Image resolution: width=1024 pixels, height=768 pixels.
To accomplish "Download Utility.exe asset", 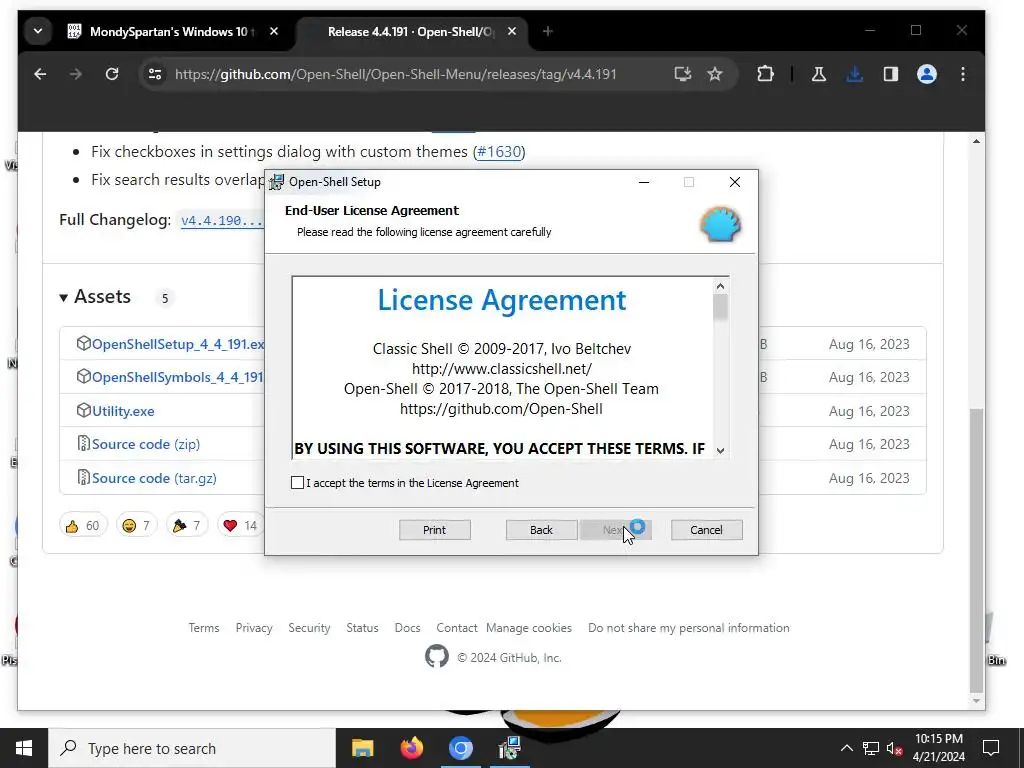I will pyautogui.click(x=123, y=411).
